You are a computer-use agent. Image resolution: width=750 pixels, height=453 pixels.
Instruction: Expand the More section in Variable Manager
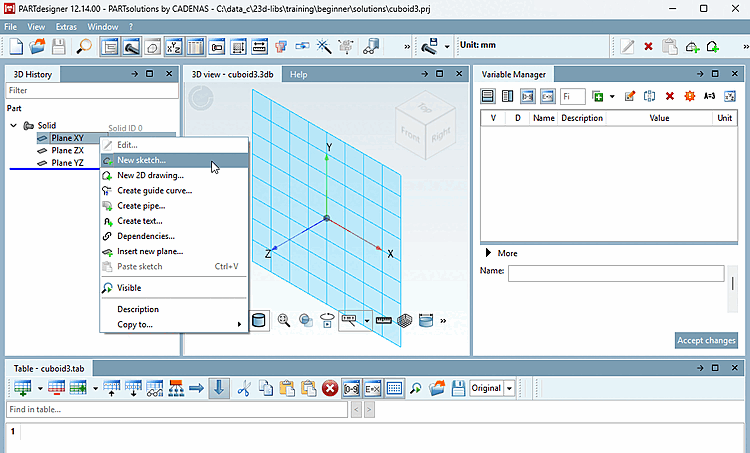(x=488, y=253)
